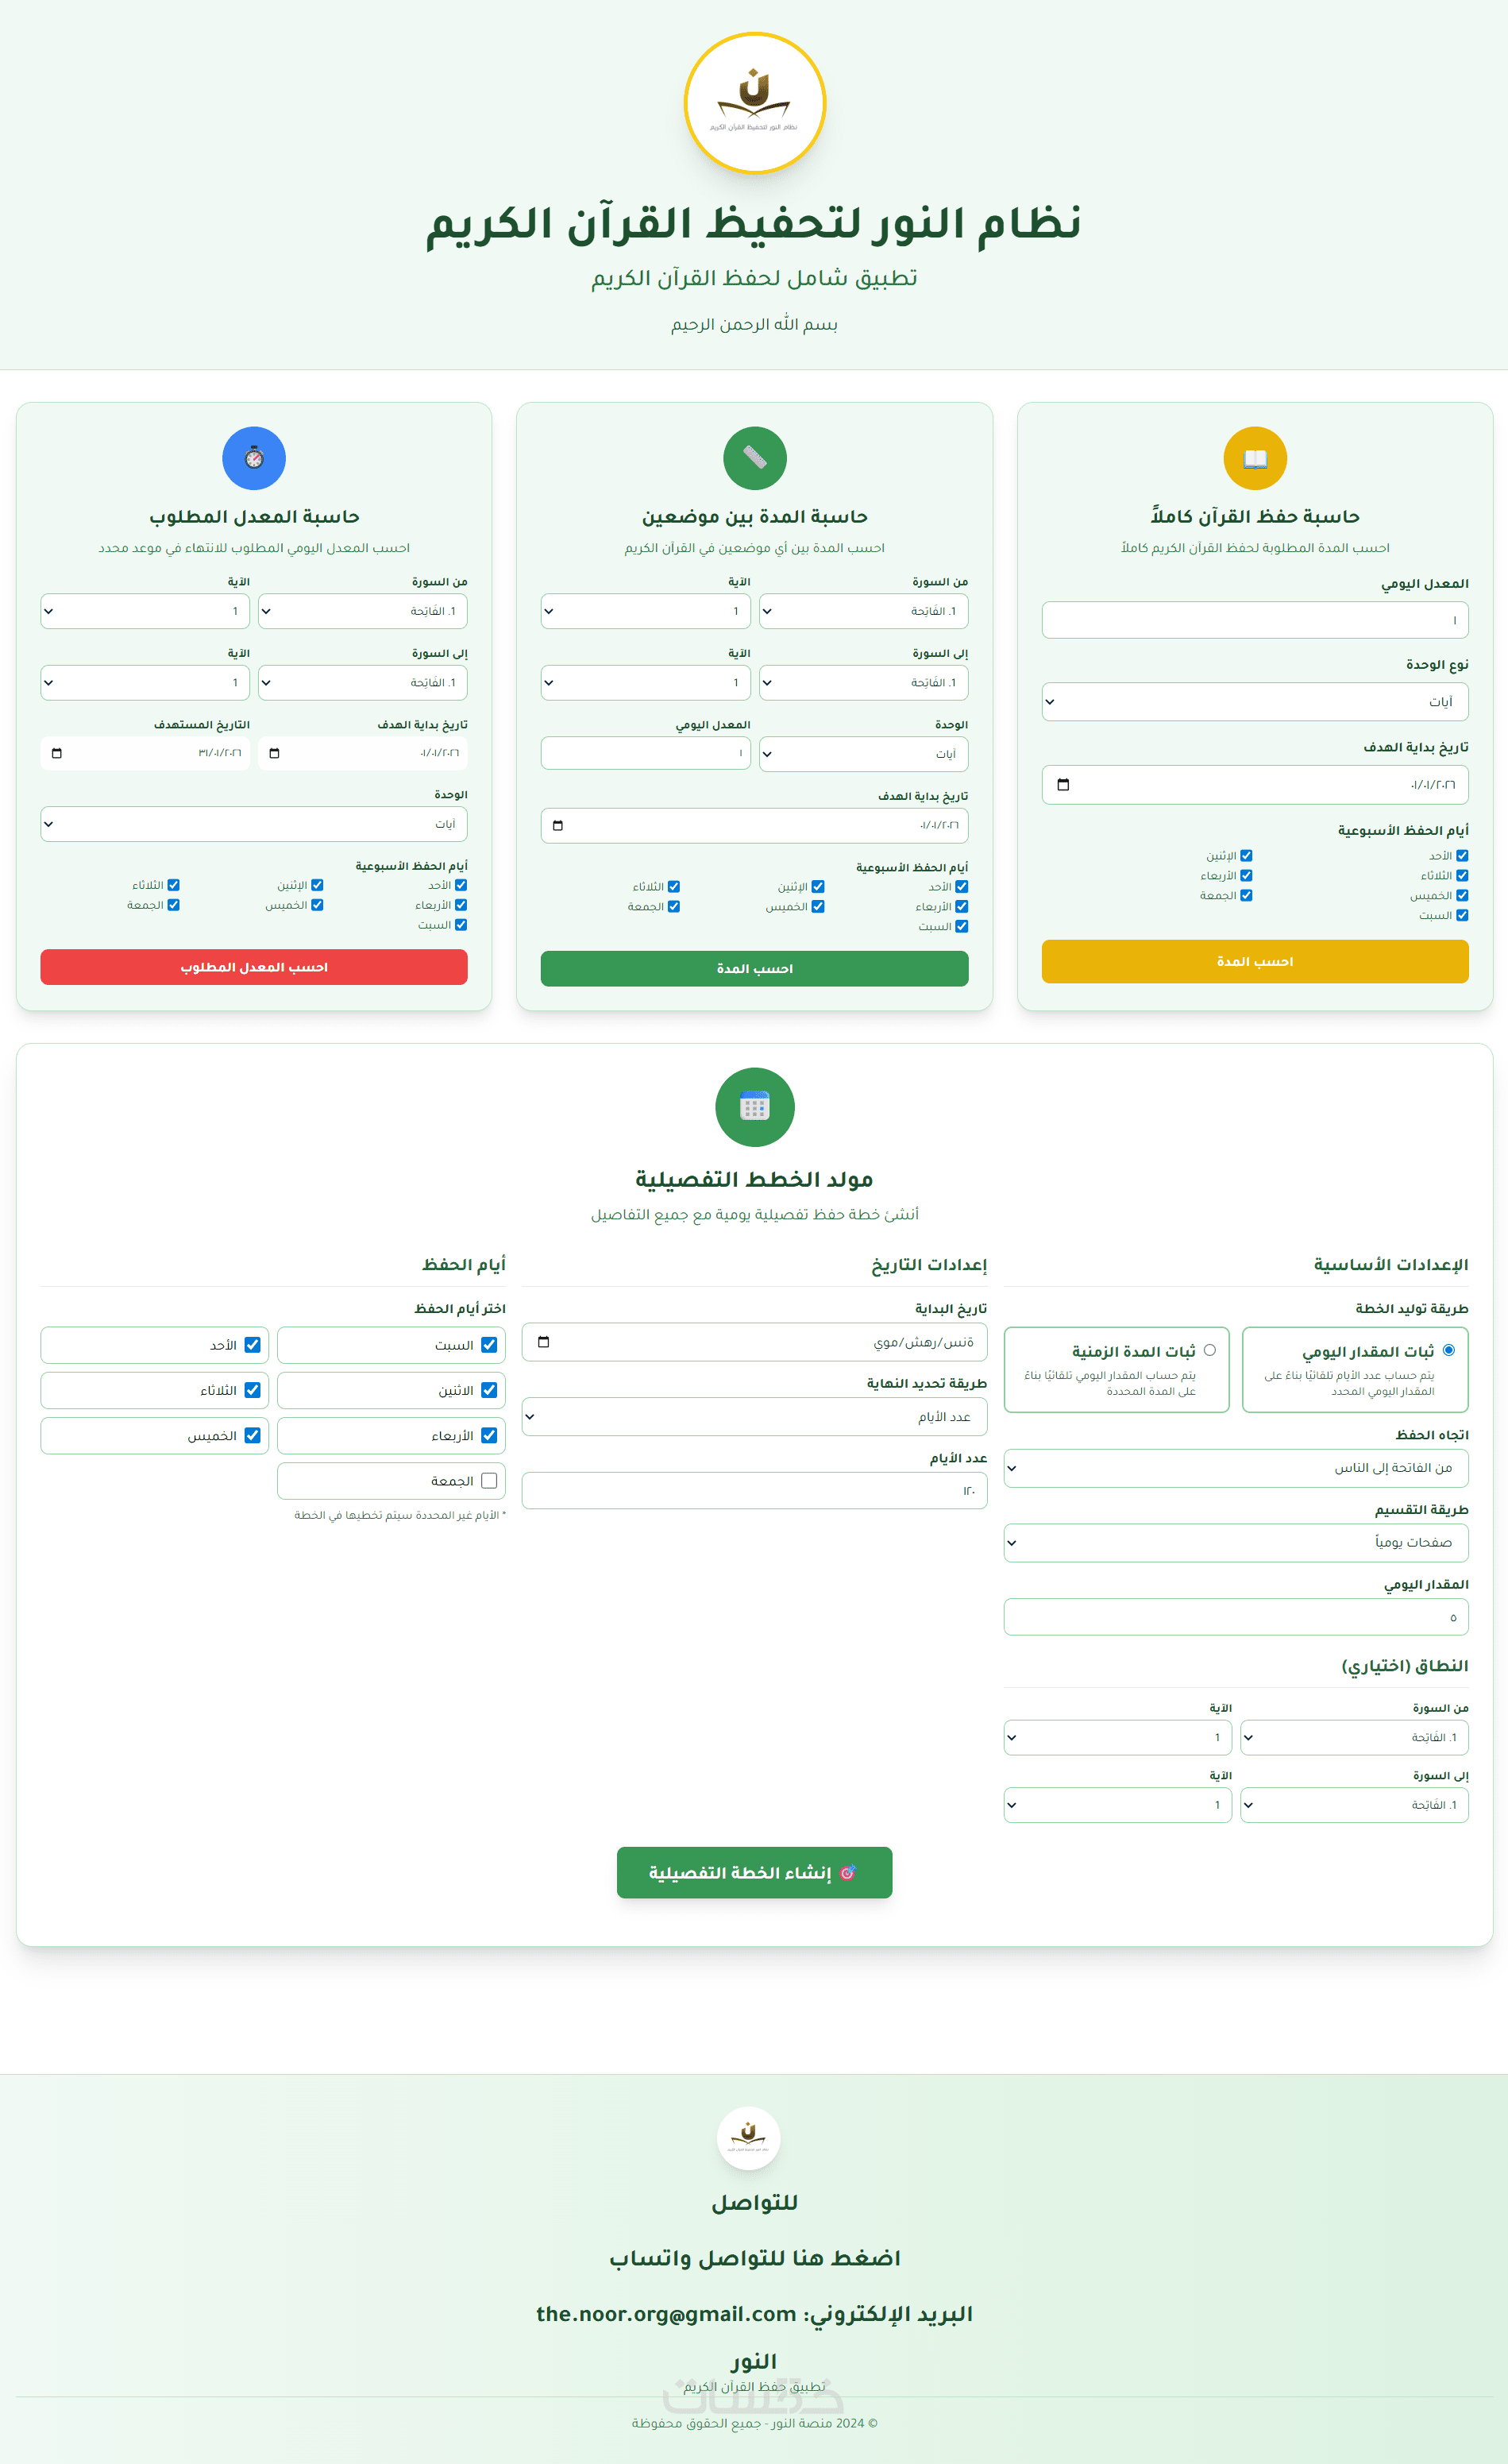Click the إنشاء الخطة التفصيلية button

[754, 1872]
